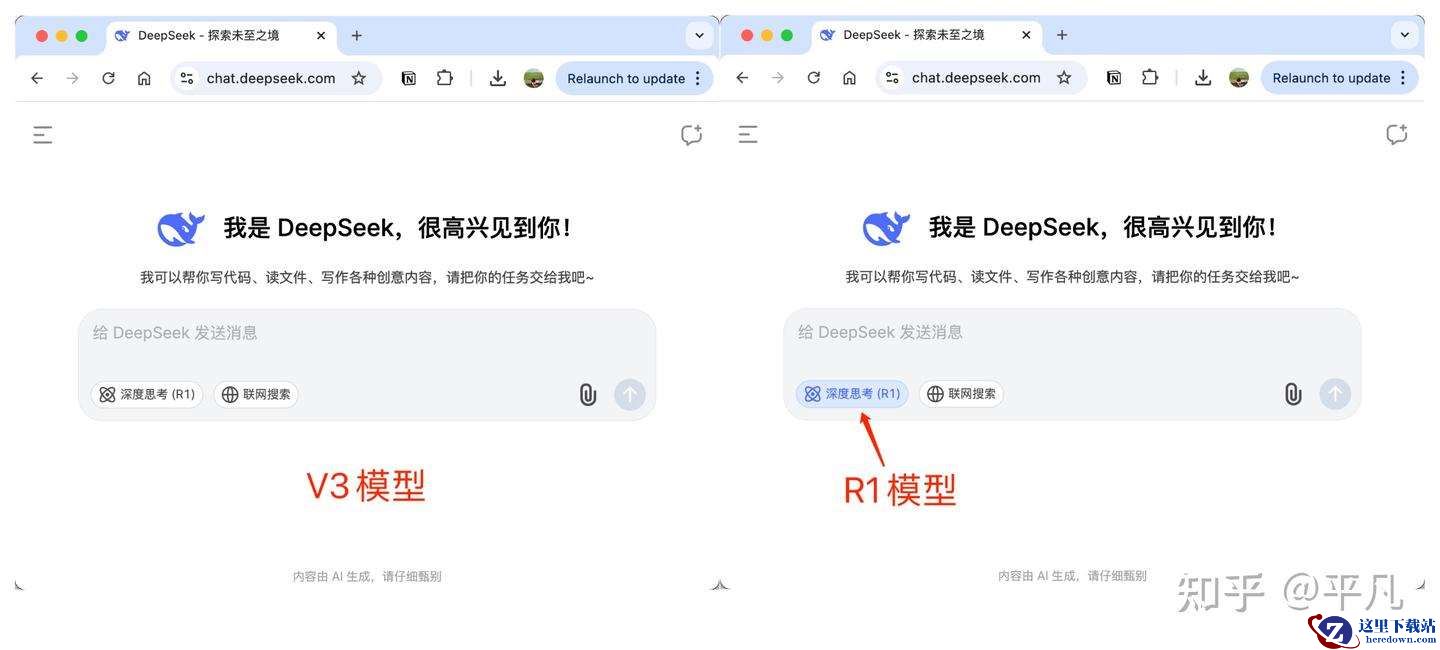
Task: Open Notion extension in right browser
Action: (x=1114, y=78)
